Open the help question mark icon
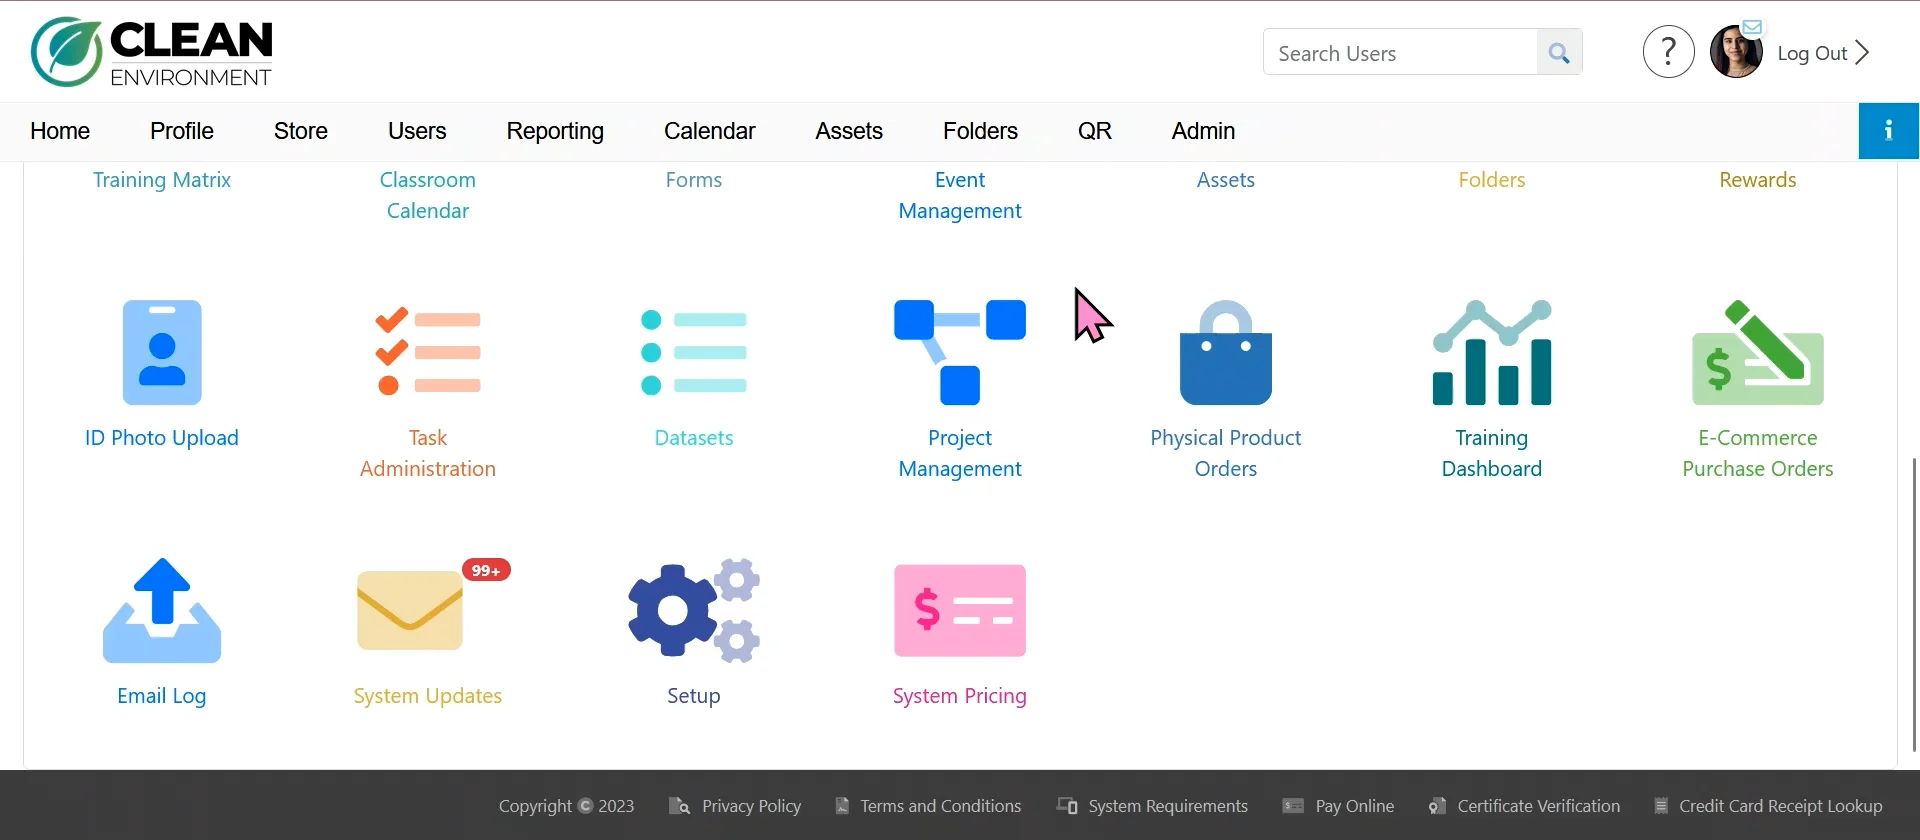Screen dimensions: 1920x840 [x=1668, y=52]
